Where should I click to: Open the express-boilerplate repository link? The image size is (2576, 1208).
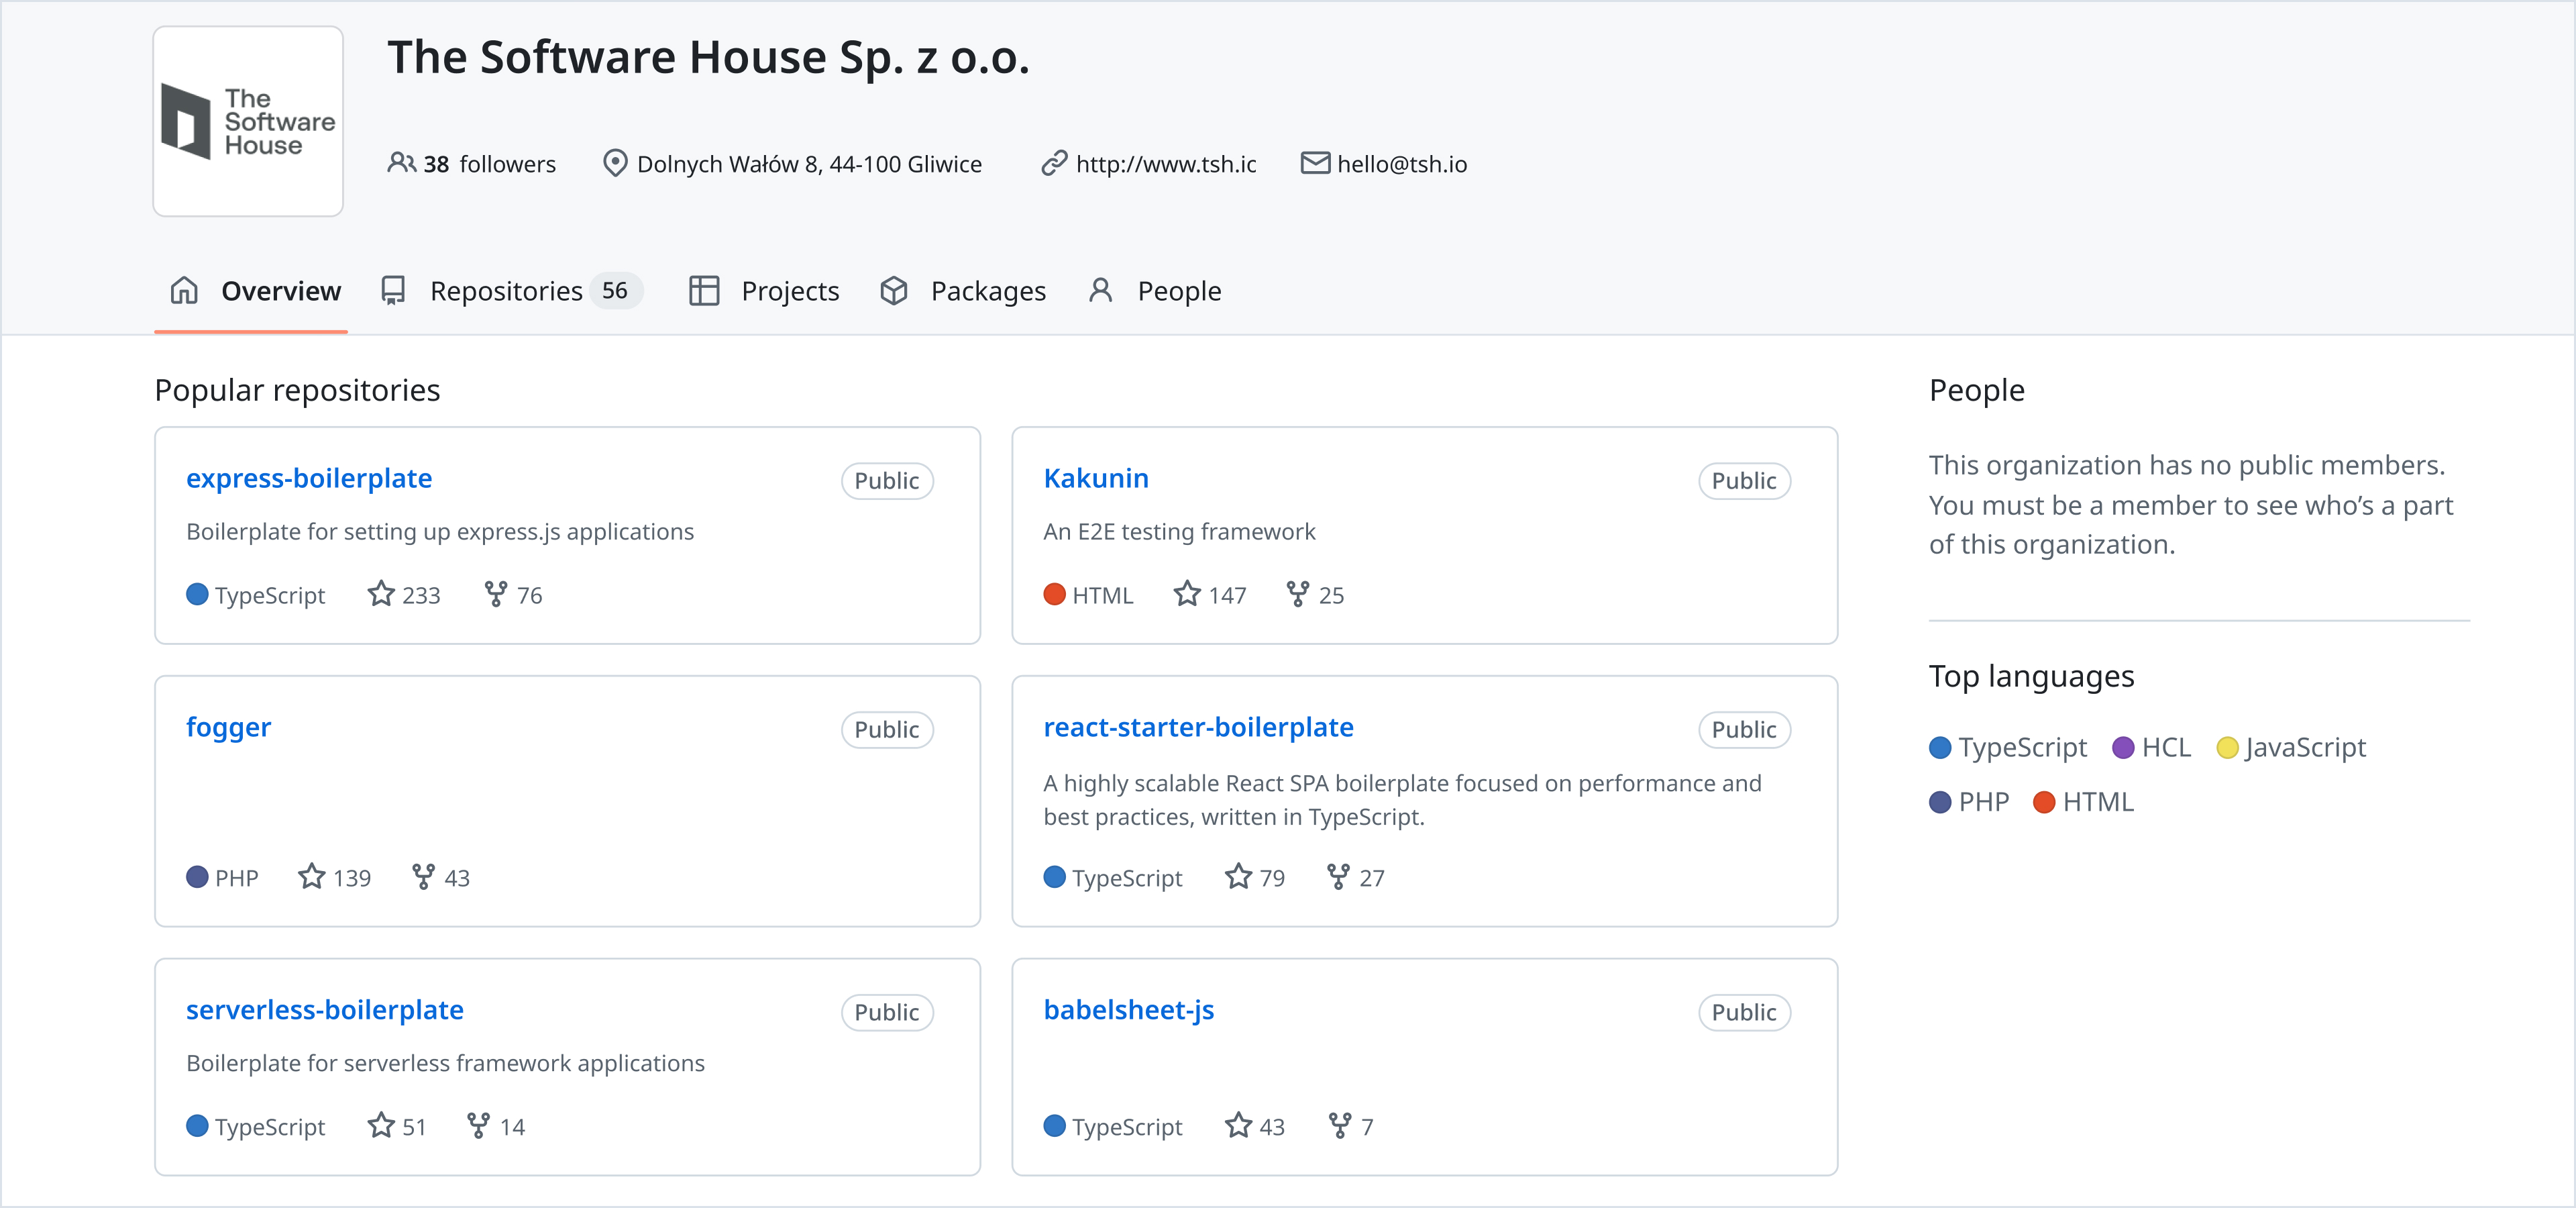pyautogui.click(x=309, y=478)
